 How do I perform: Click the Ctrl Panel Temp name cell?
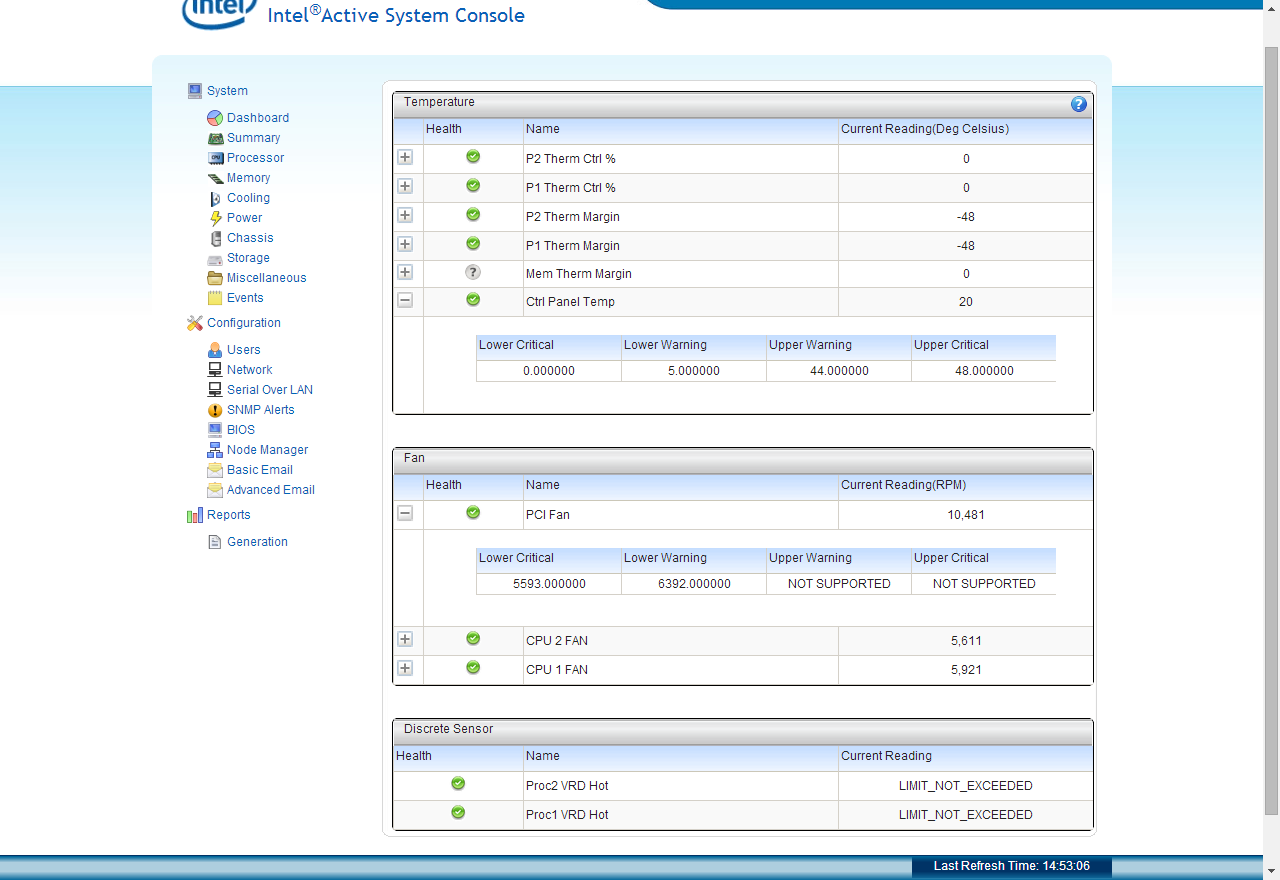[680, 302]
